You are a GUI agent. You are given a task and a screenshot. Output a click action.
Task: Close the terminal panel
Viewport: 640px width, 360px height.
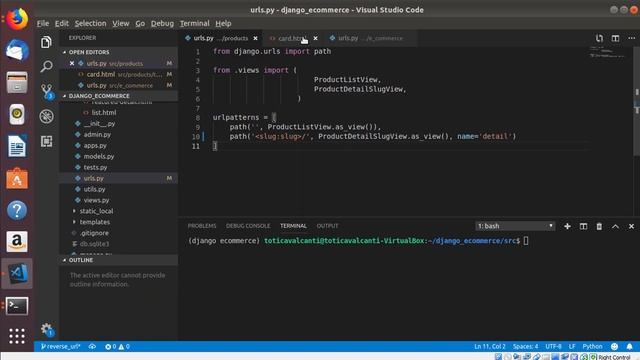[631, 226]
